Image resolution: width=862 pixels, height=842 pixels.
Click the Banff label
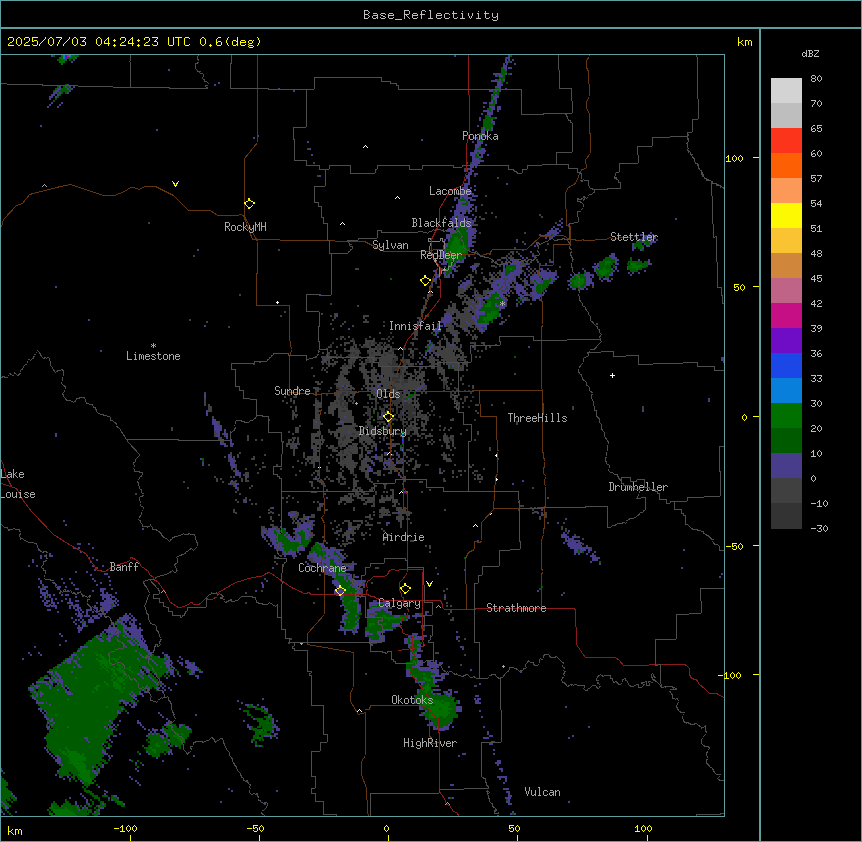tap(124, 567)
